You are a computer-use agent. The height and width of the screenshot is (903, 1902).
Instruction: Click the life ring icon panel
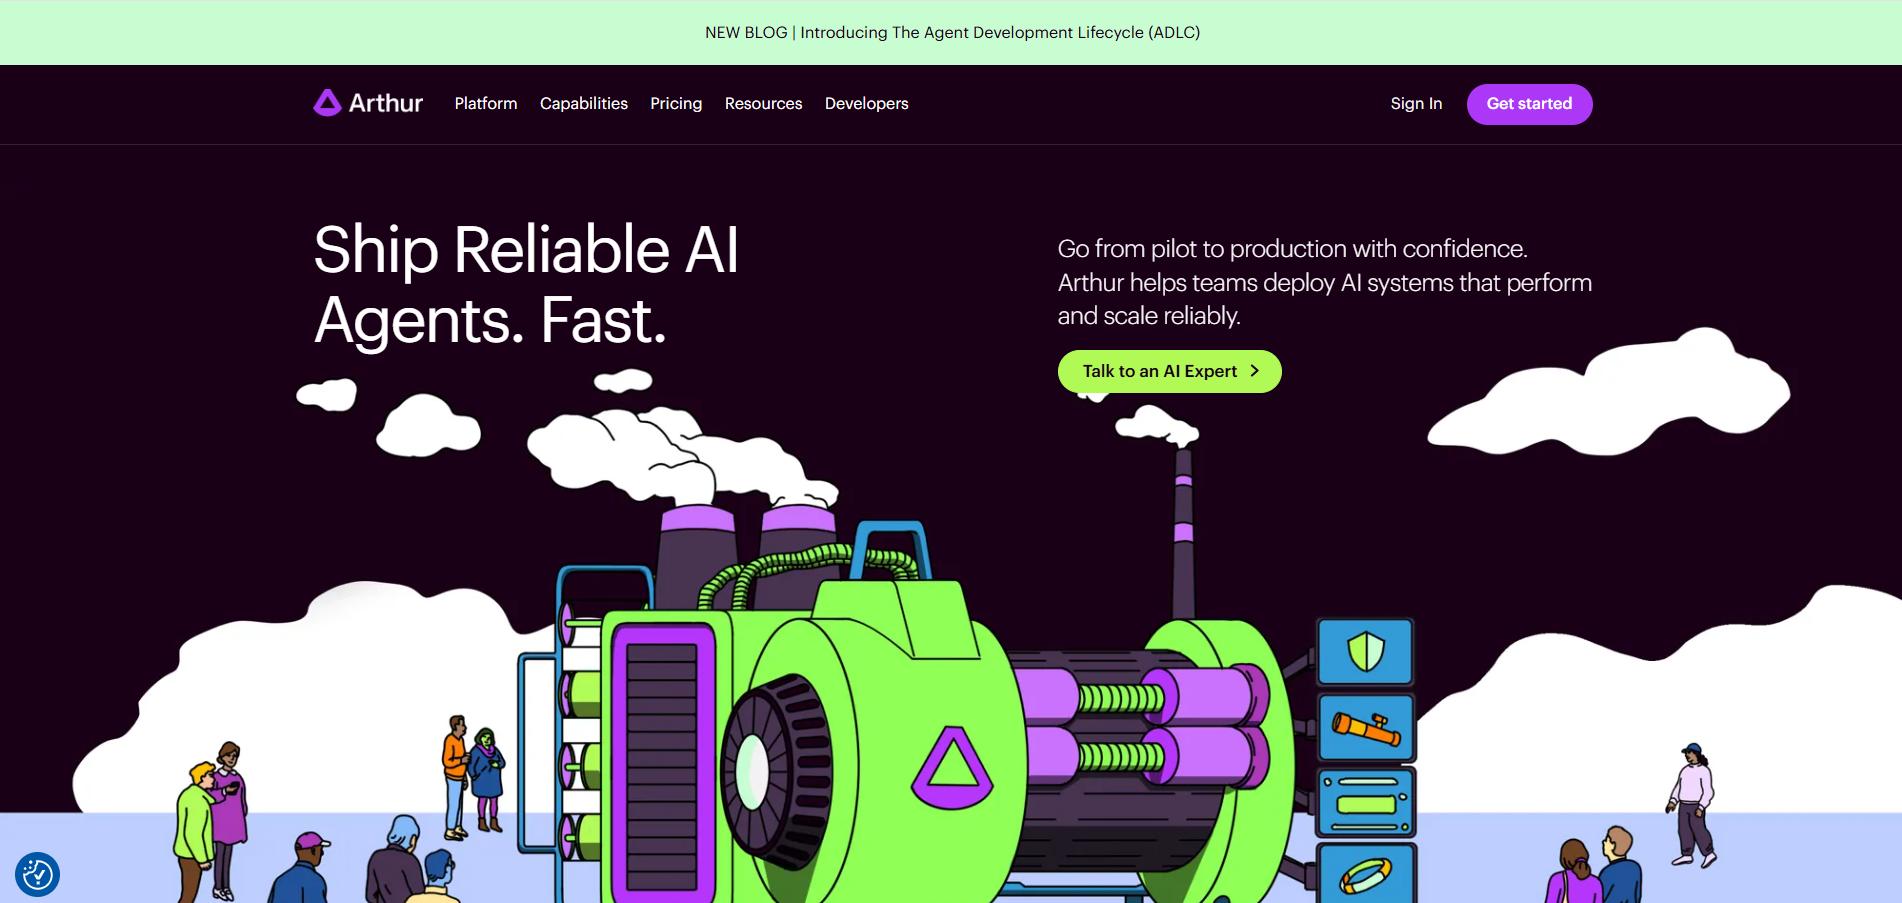pyautogui.click(x=1366, y=875)
